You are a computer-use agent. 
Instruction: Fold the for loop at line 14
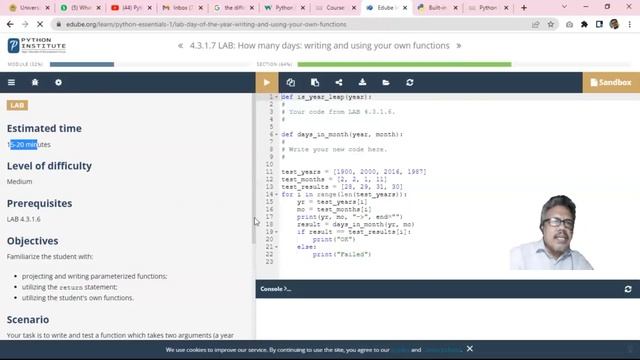click(x=276, y=194)
